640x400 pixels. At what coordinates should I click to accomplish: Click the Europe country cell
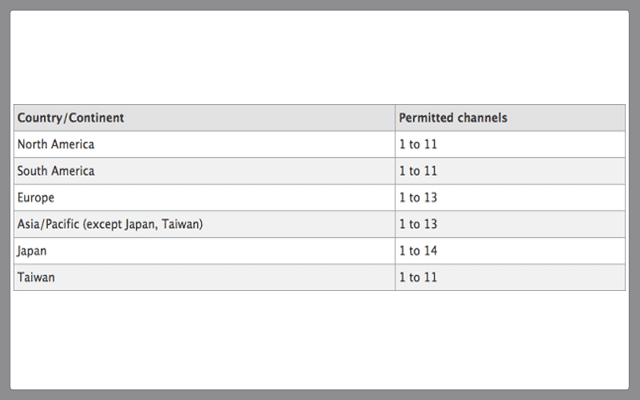click(36, 198)
